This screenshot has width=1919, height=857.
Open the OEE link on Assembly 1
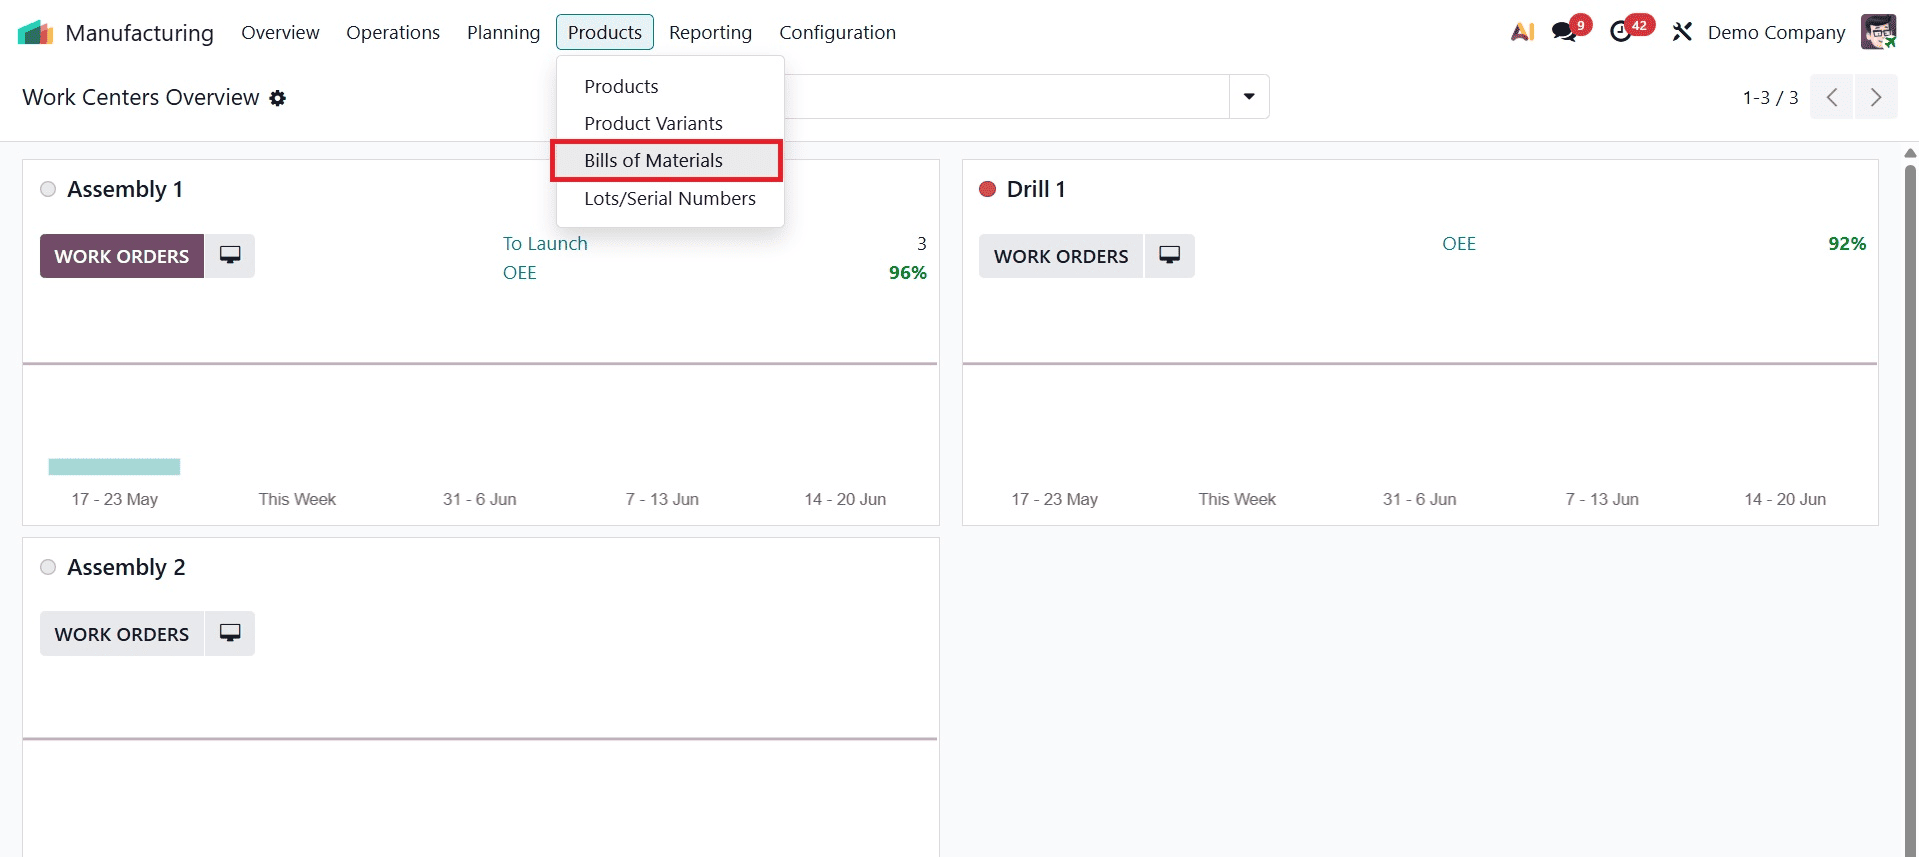coord(519,272)
